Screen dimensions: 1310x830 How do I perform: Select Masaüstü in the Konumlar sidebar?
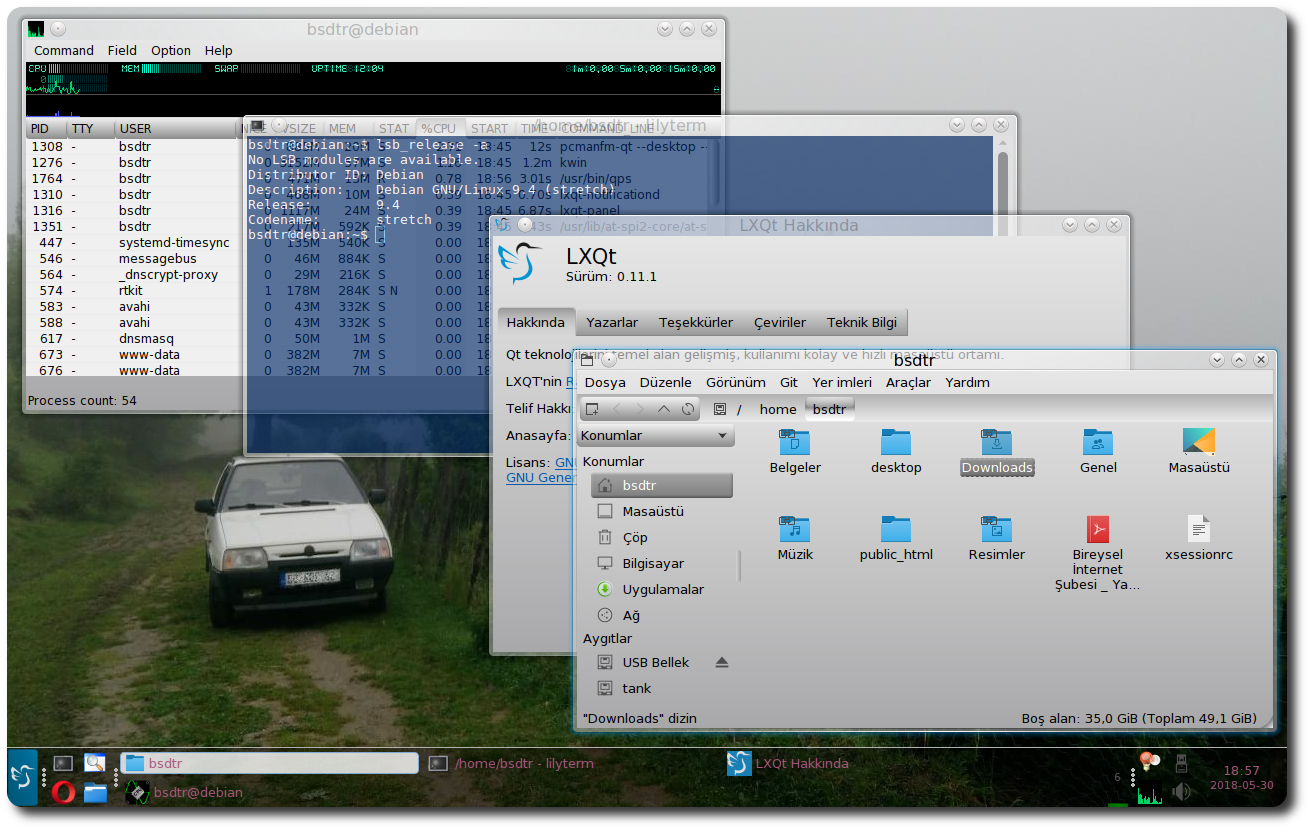pyautogui.click(x=661, y=511)
